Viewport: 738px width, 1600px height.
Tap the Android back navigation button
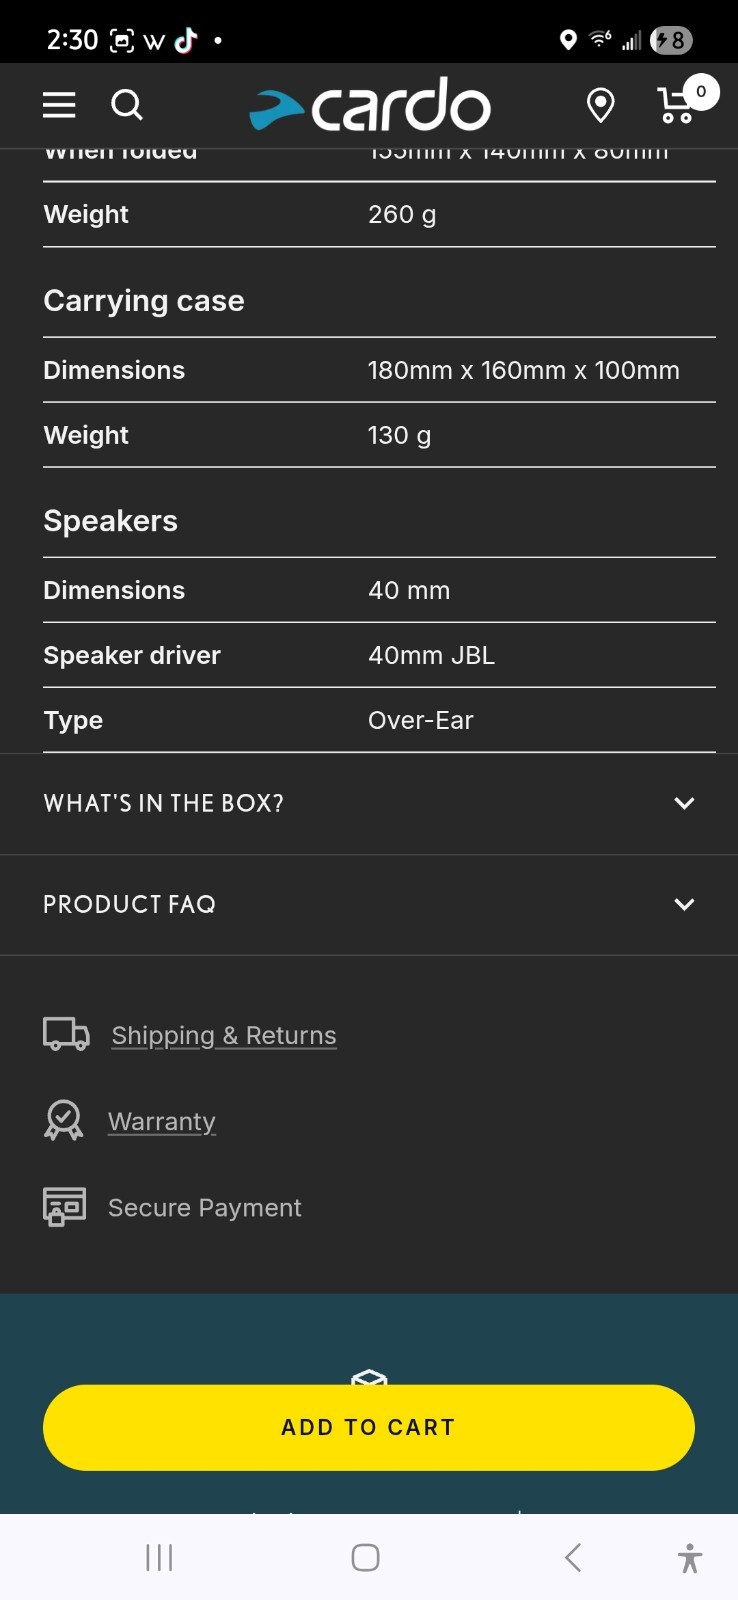point(573,1557)
